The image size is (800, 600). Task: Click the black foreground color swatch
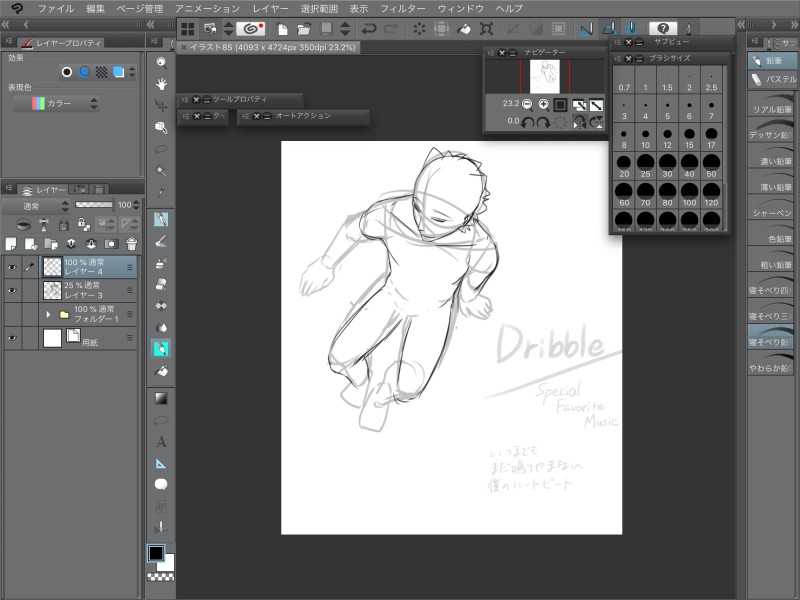point(156,553)
